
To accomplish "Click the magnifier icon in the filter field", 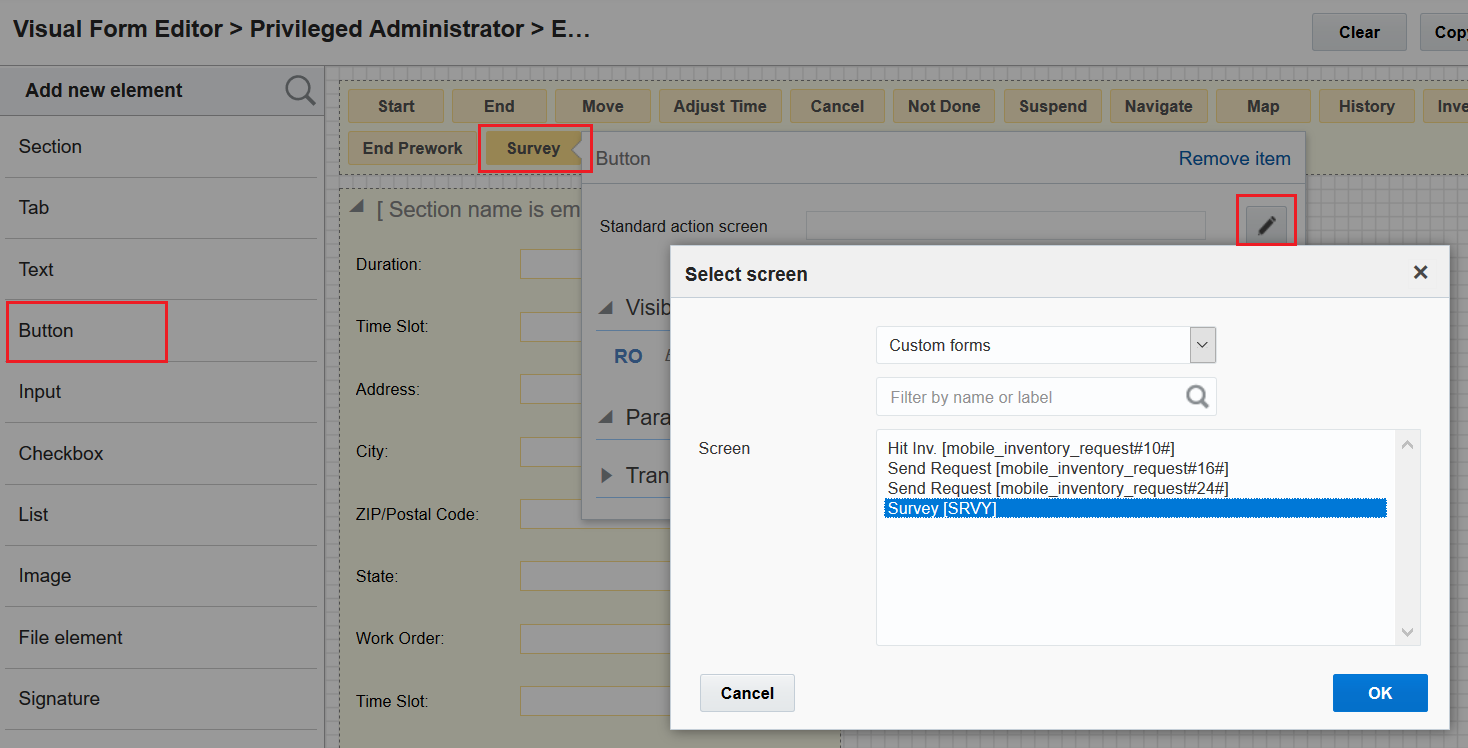I will click(1197, 397).
